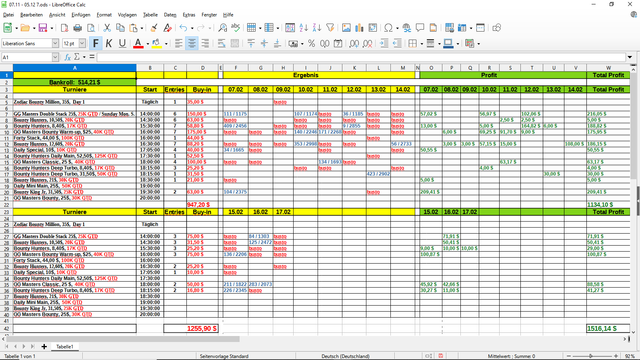Open the Format menu
The height and width of the screenshot is (360, 640).
104,15
